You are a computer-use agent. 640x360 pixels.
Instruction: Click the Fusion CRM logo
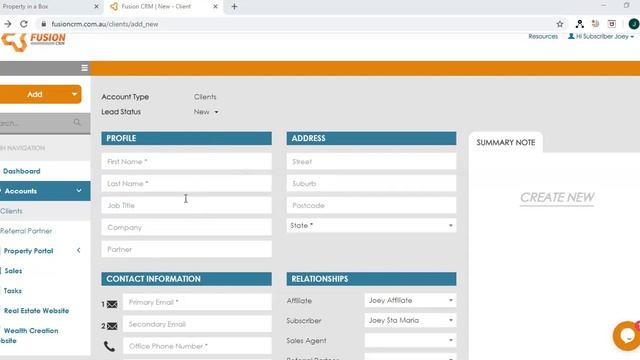click(33, 42)
